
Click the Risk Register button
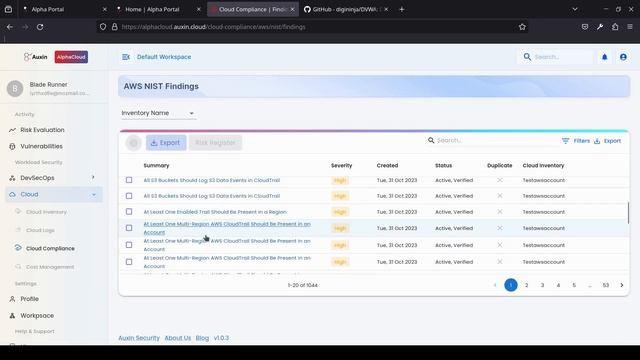pos(216,143)
